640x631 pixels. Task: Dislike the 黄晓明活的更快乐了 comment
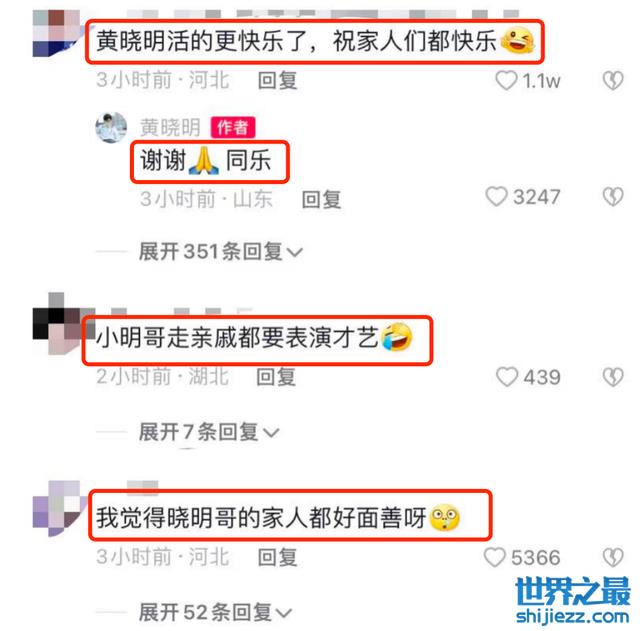click(613, 80)
